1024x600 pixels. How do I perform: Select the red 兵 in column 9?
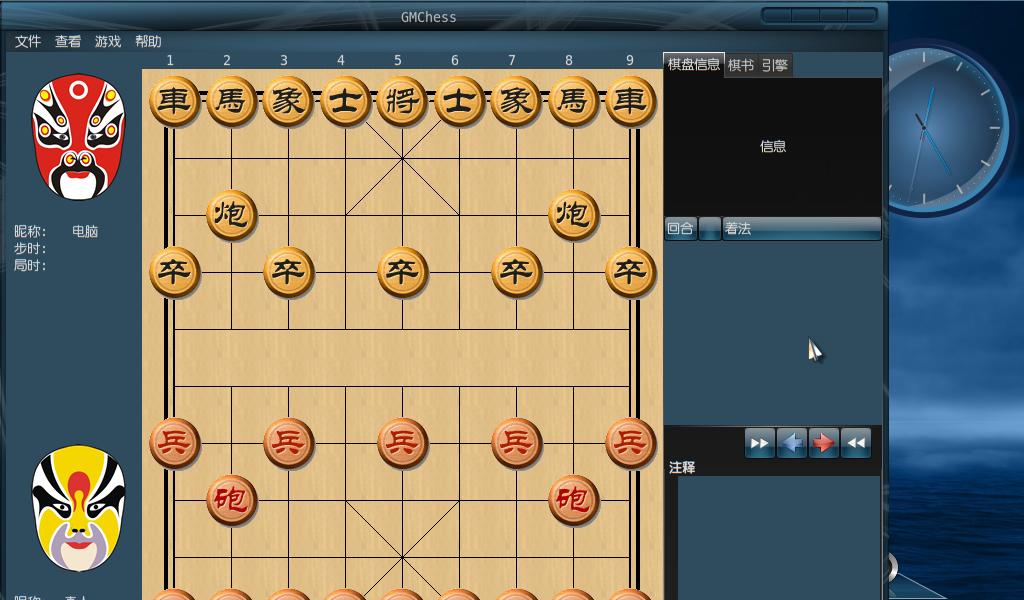(630, 443)
